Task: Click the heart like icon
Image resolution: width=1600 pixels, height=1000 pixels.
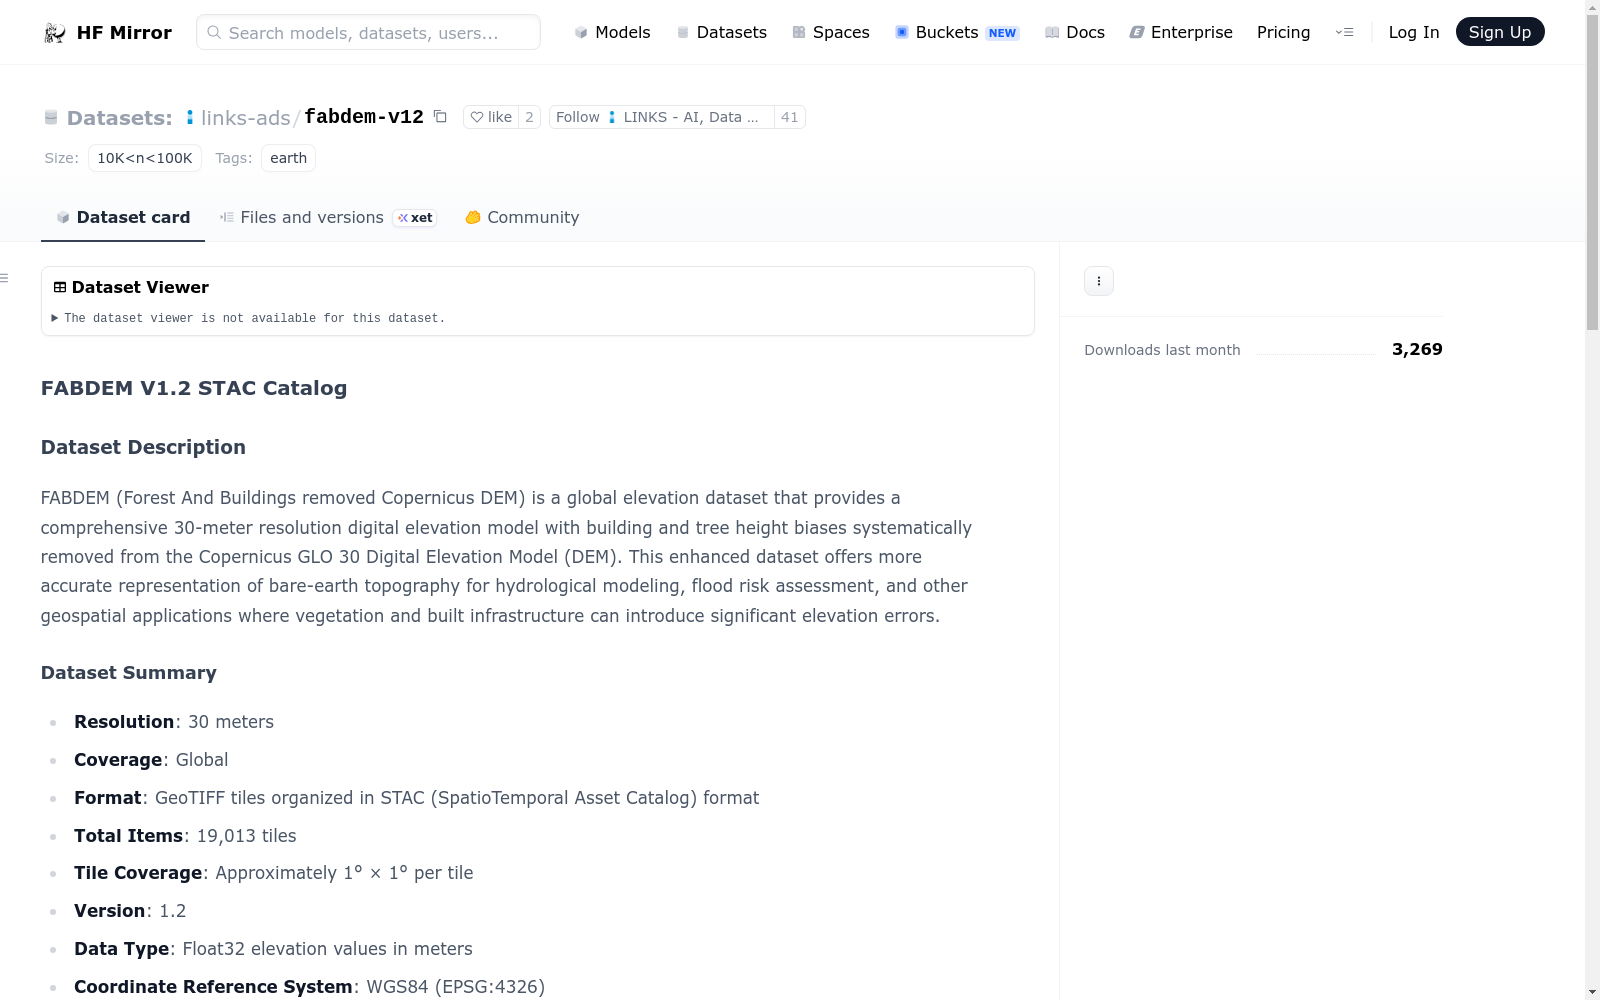Action: [477, 117]
